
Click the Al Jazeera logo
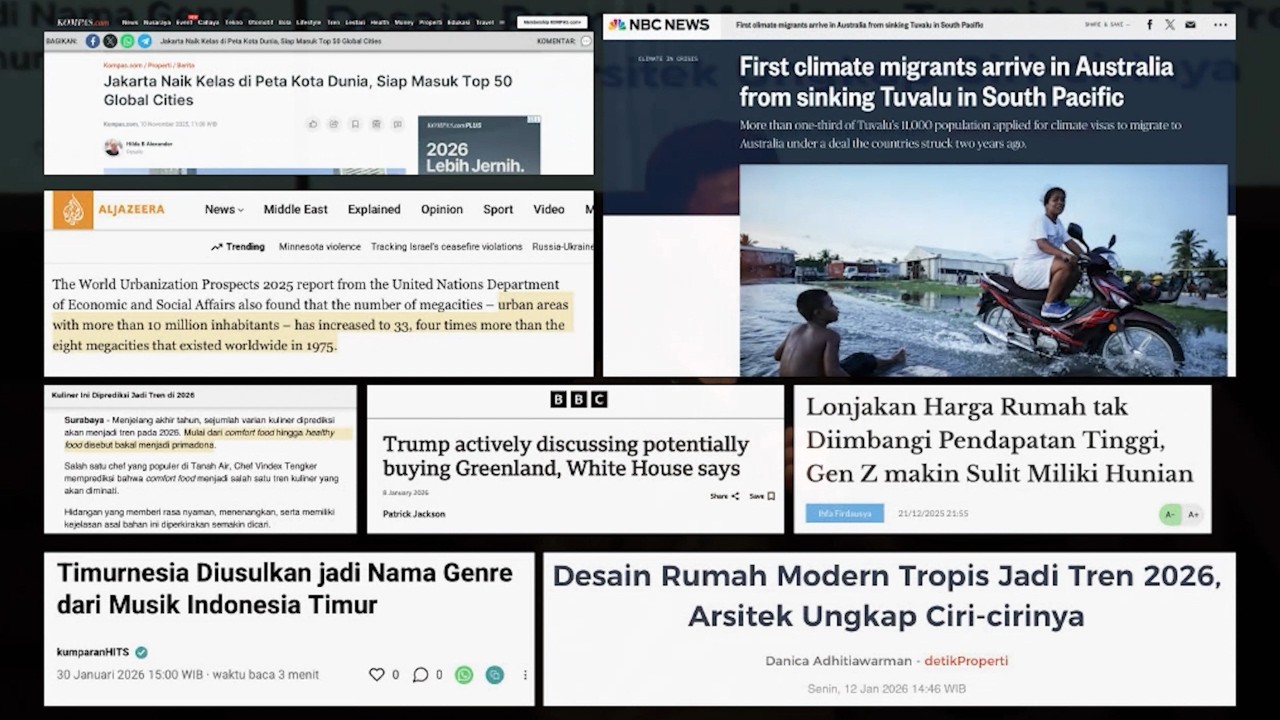tap(109, 210)
